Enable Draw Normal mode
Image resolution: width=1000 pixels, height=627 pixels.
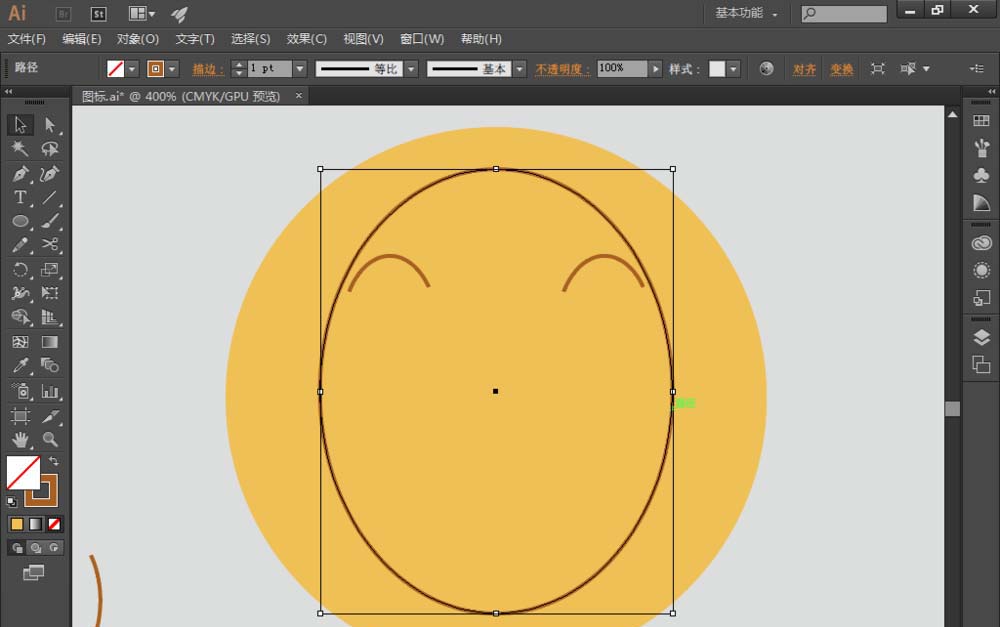point(17,548)
